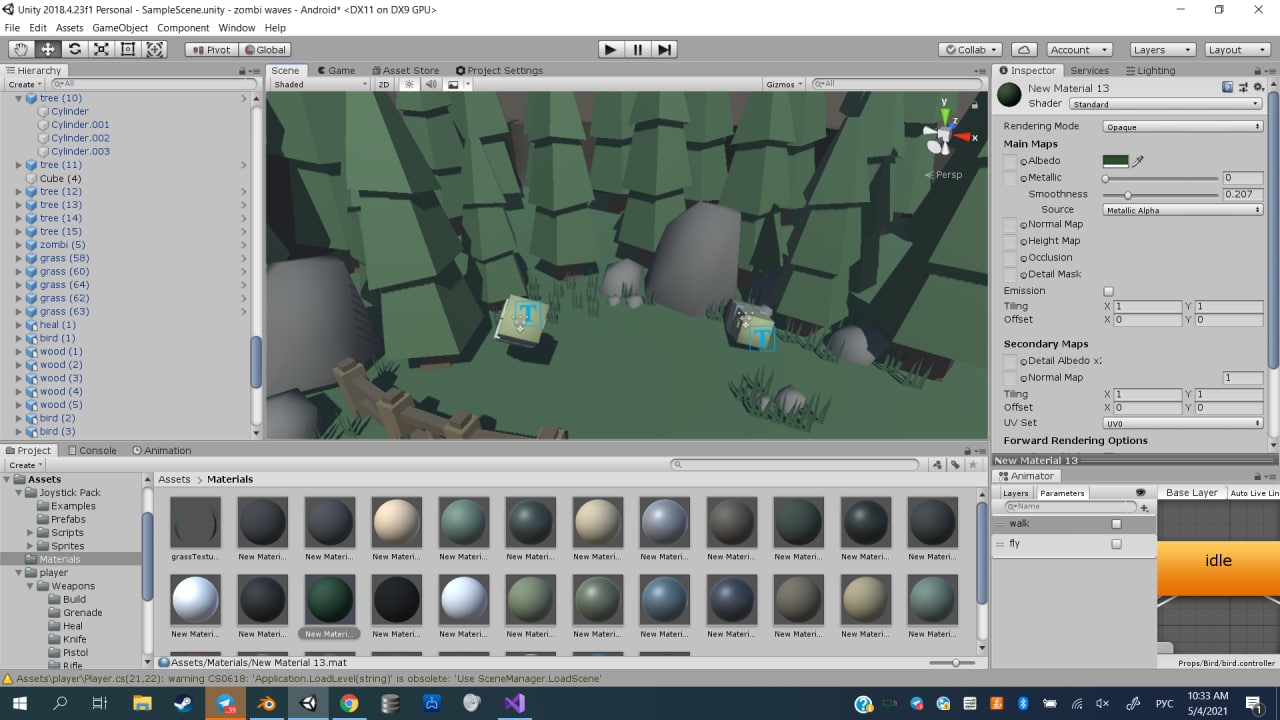Lock the Inspector panel
The width and height of the screenshot is (1280, 720).
click(1259, 70)
